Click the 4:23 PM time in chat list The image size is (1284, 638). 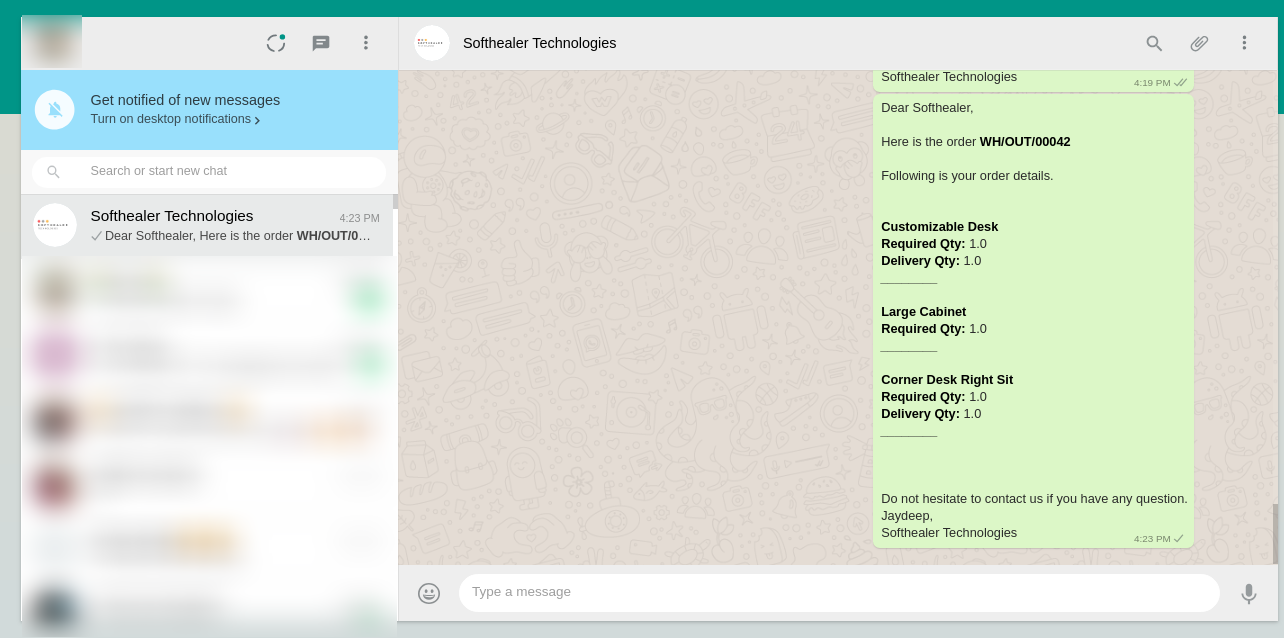359,218
